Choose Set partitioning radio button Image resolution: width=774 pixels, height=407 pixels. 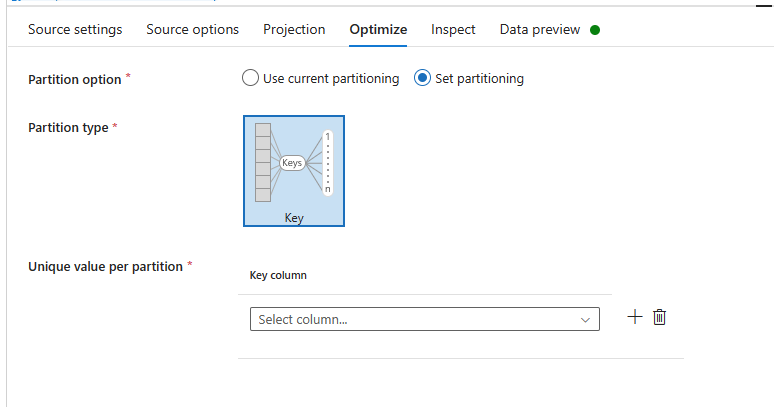(423, 78)
